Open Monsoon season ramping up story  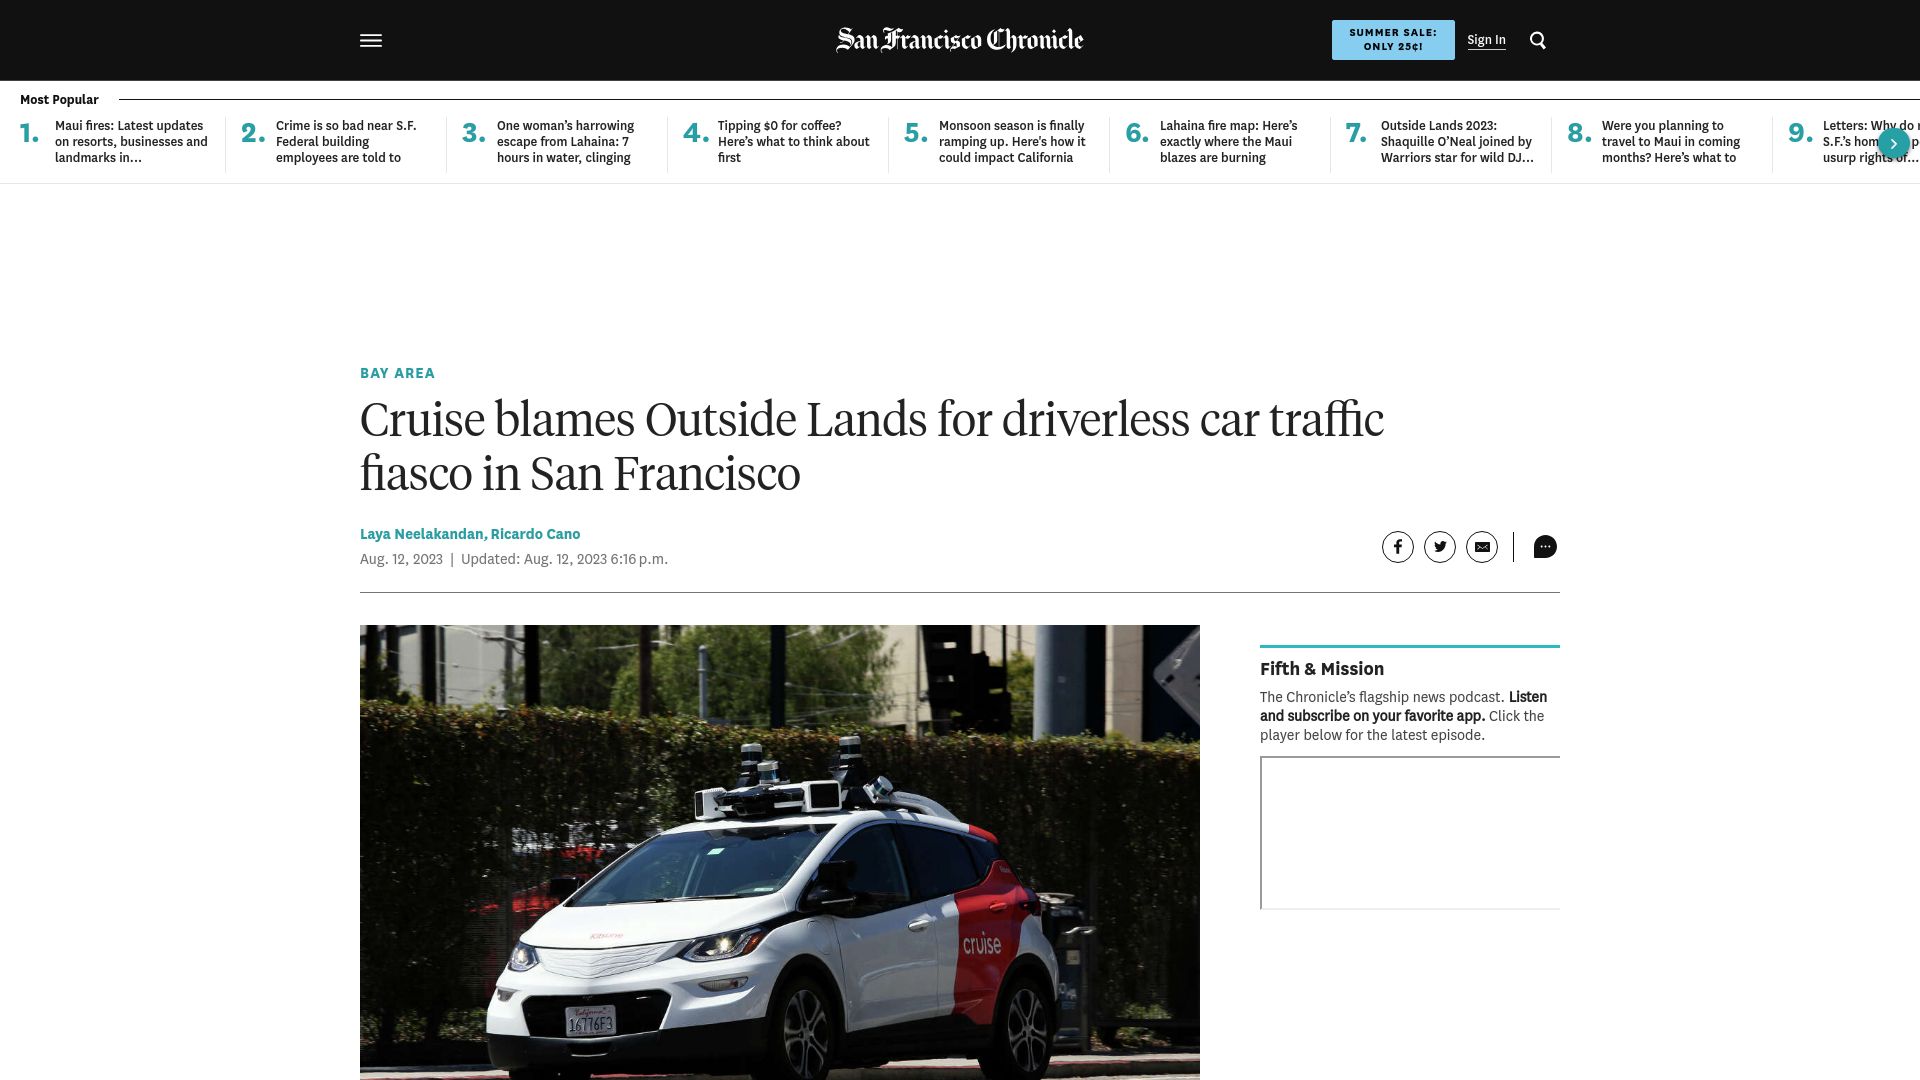click(x=1012, y=142)
